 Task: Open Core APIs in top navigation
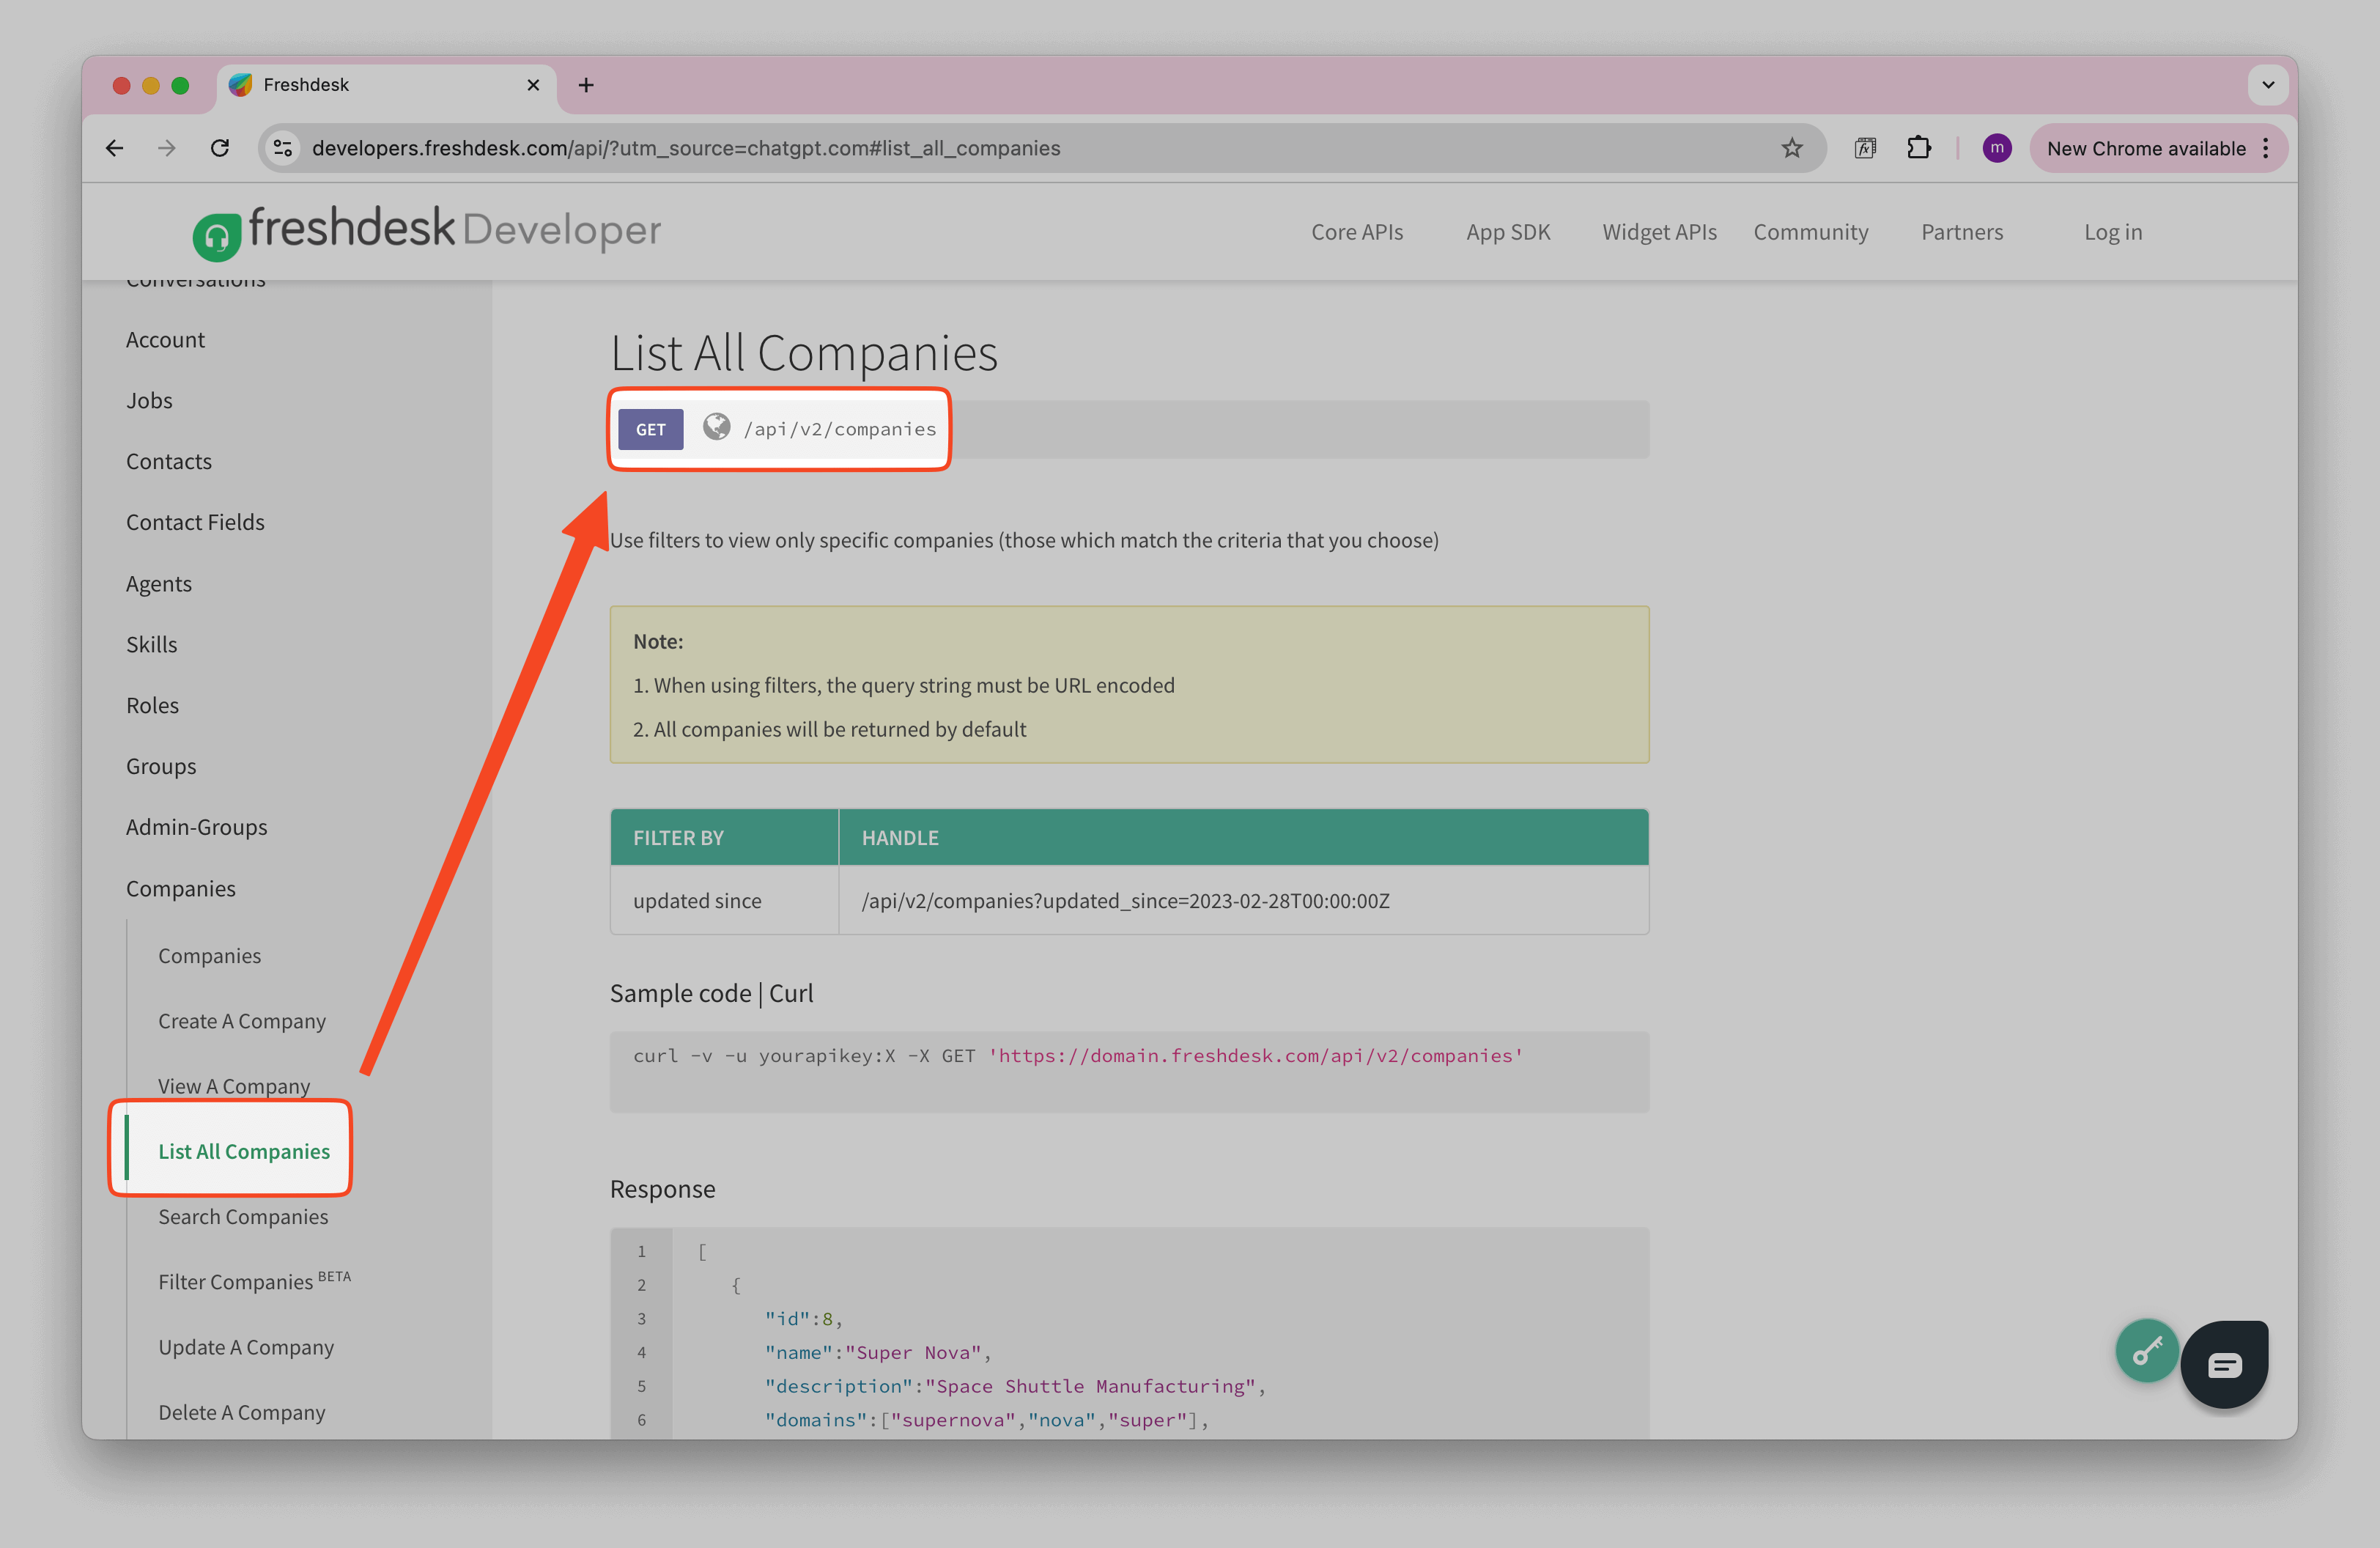[x=1357, y=232]
